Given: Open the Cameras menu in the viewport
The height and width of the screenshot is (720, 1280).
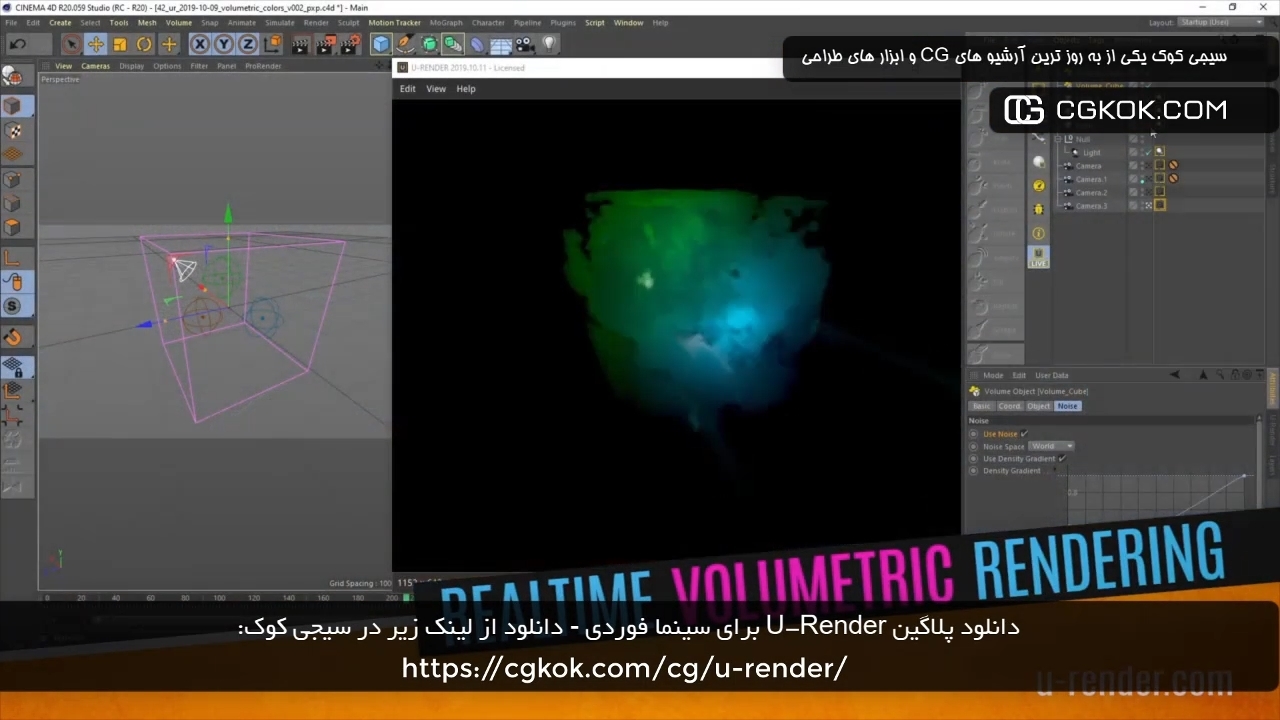Looking at the screenshot, I should [x=95, y=66].
